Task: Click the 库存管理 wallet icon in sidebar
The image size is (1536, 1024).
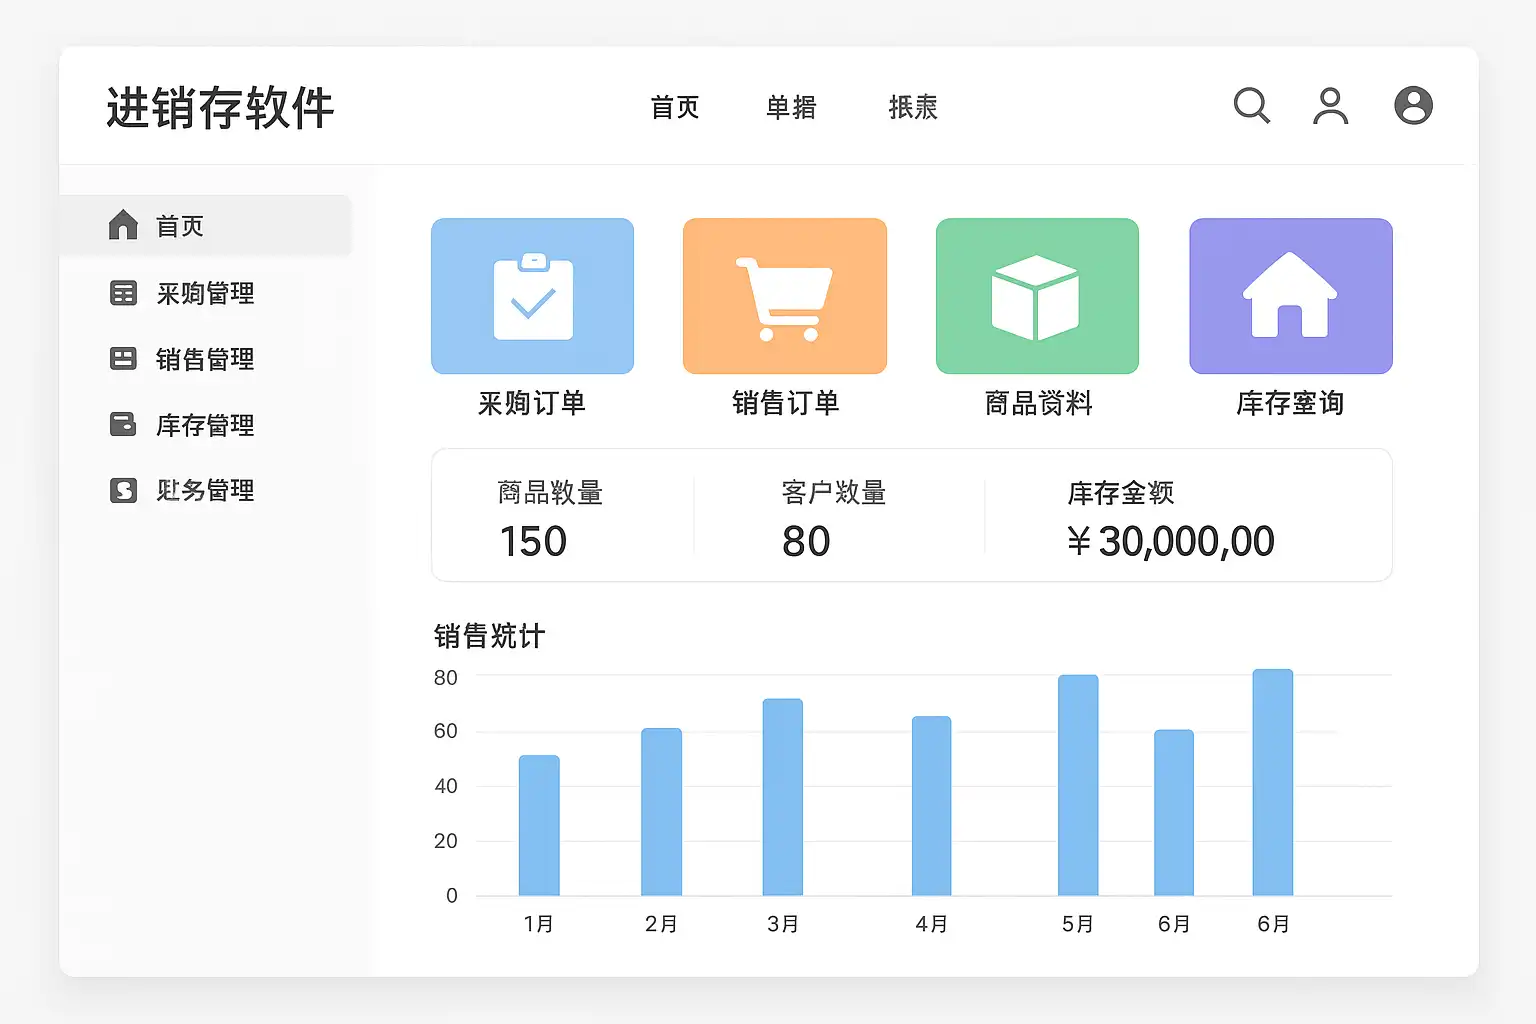Action: pyautogui.click(x=123, y=425)
